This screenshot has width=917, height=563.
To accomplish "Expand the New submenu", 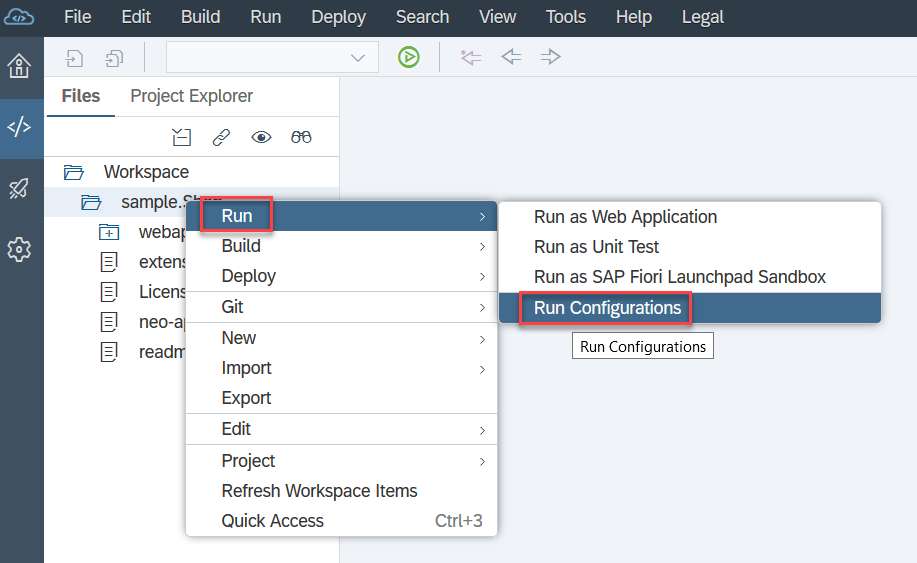I will [x=341, y=338].
